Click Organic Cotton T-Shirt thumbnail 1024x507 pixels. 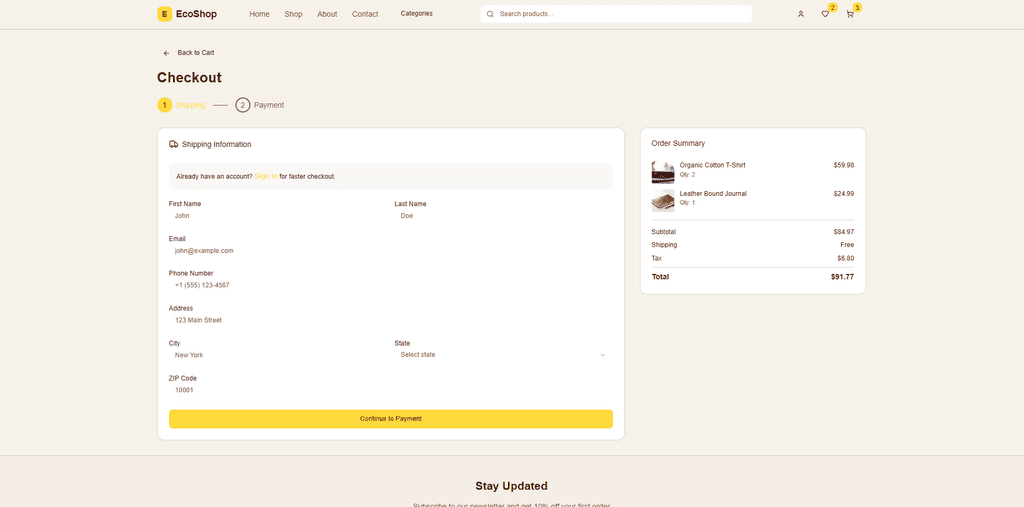click(x=663, y=172)
